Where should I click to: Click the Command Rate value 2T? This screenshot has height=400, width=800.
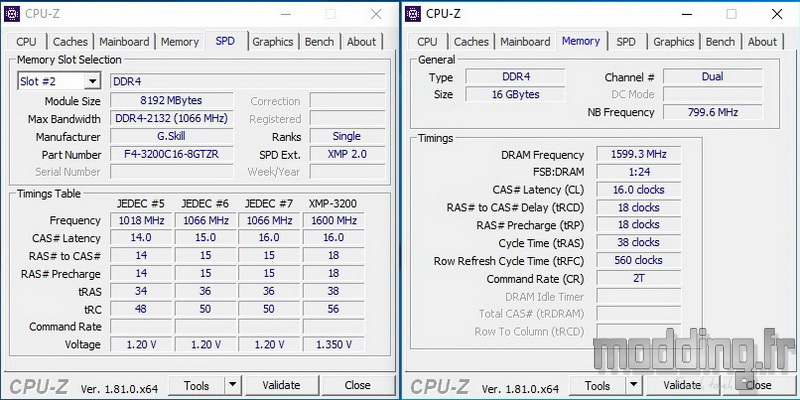(638, 278)
